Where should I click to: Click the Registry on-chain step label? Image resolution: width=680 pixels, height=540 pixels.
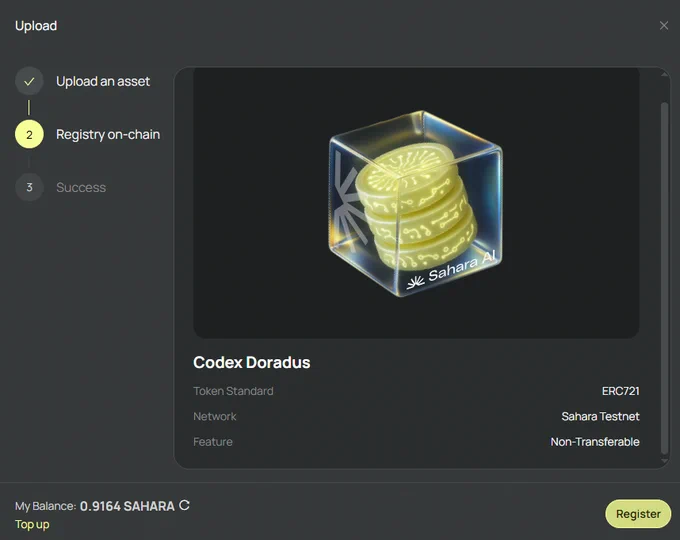(x=108, y=134)
